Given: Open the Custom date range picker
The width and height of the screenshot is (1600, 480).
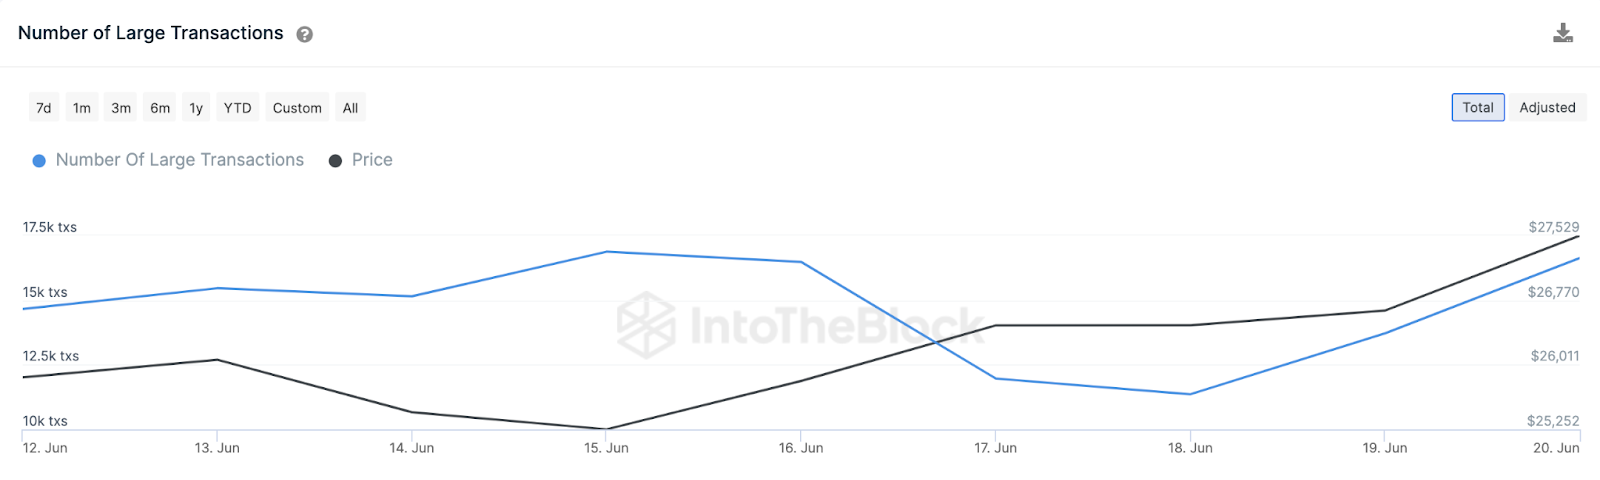Looking at the screenshot, I should pyautogui.click(x=297, y=108).
